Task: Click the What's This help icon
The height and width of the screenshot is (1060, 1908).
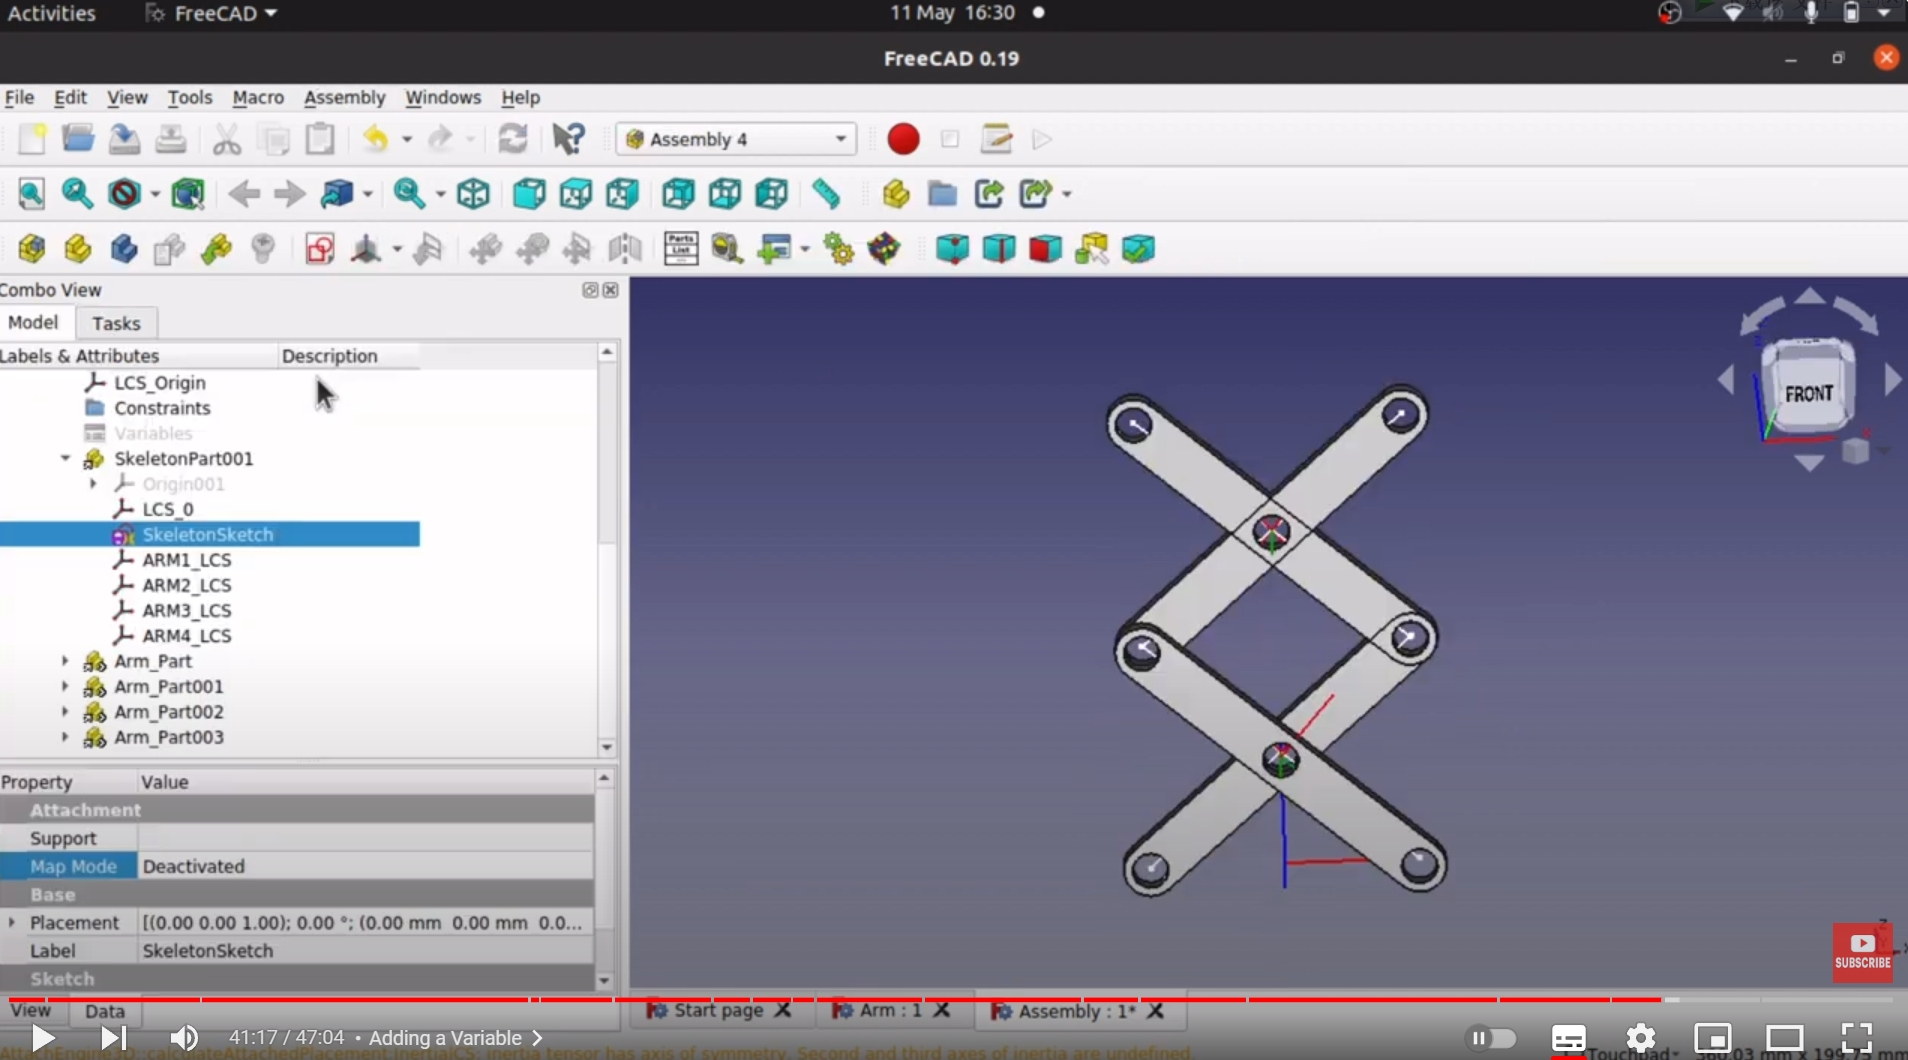Action: [568, 139]
